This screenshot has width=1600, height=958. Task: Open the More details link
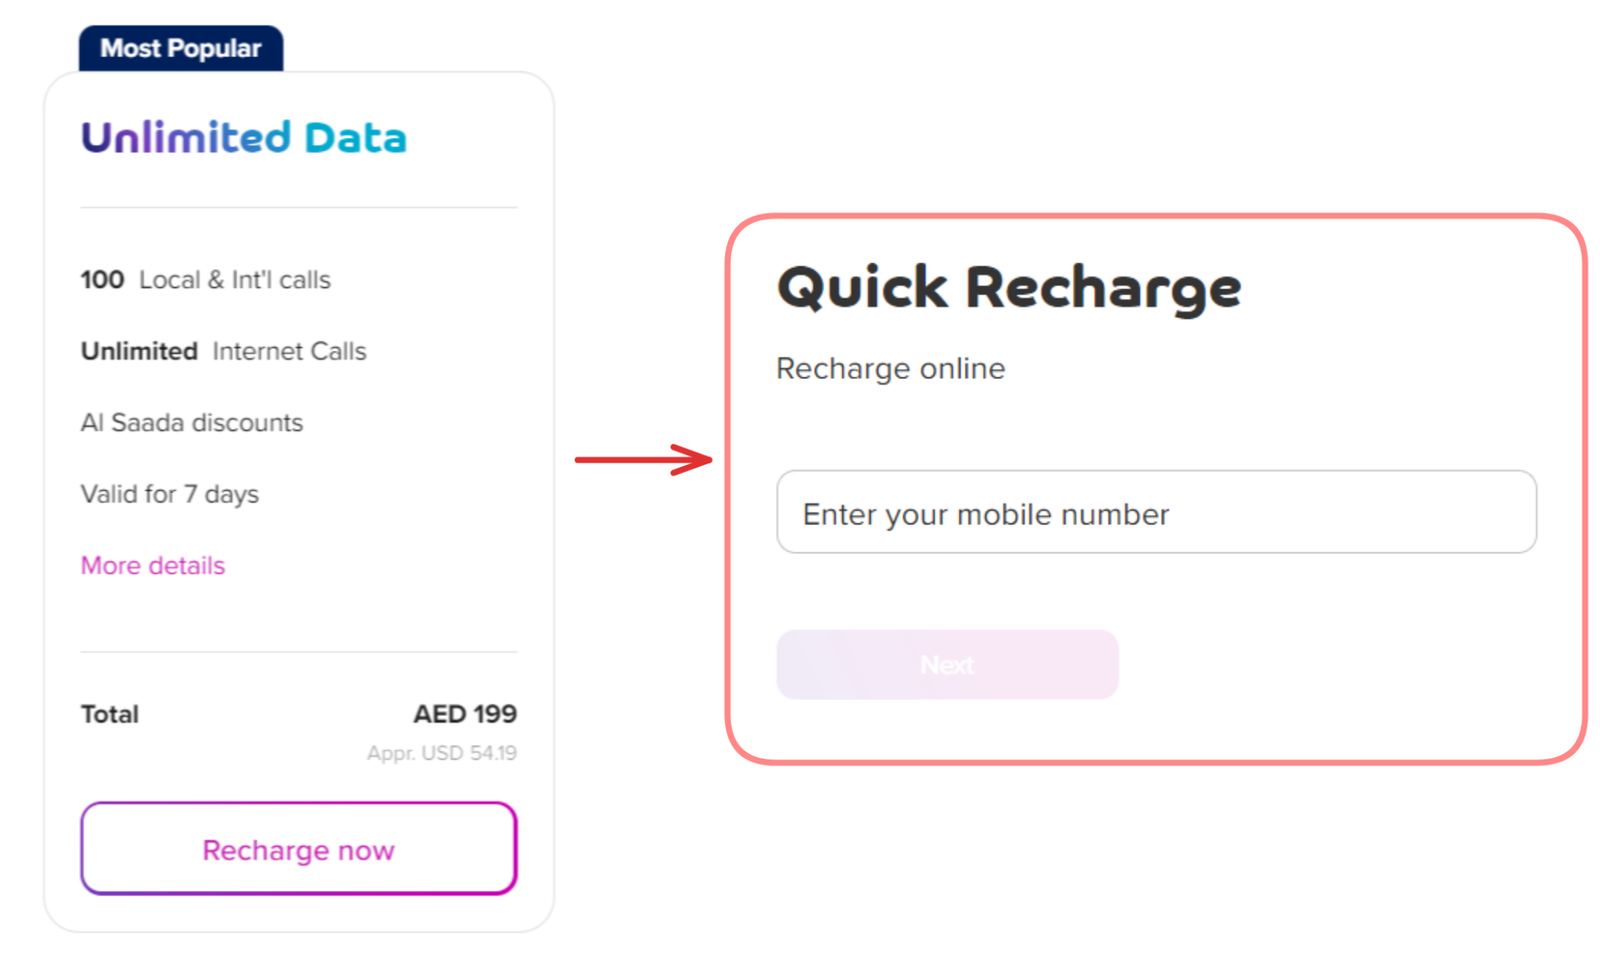pyautogui.click(x=152, y=565)
